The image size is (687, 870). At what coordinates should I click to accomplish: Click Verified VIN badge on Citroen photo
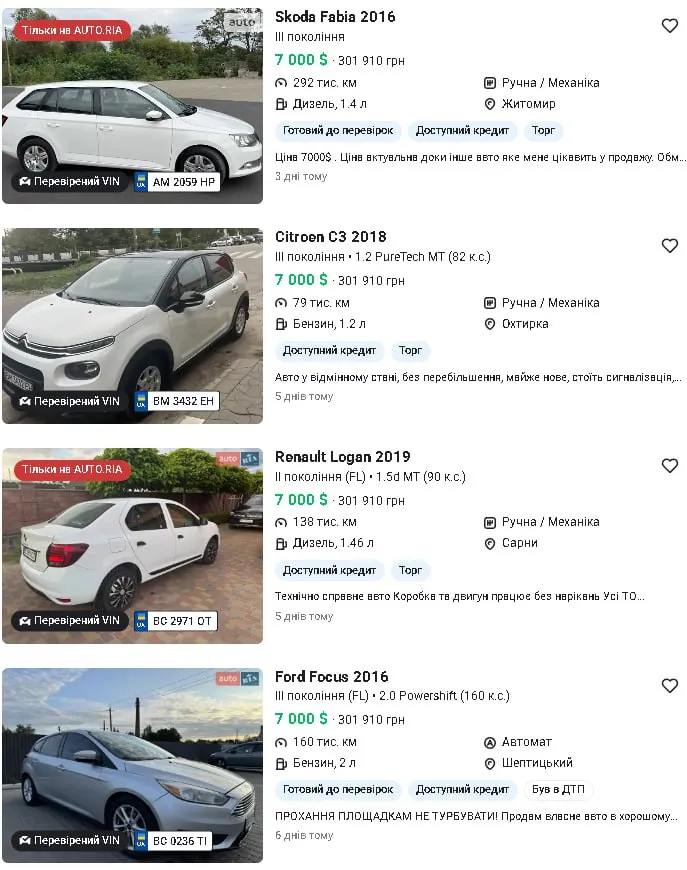click(69, 401)
